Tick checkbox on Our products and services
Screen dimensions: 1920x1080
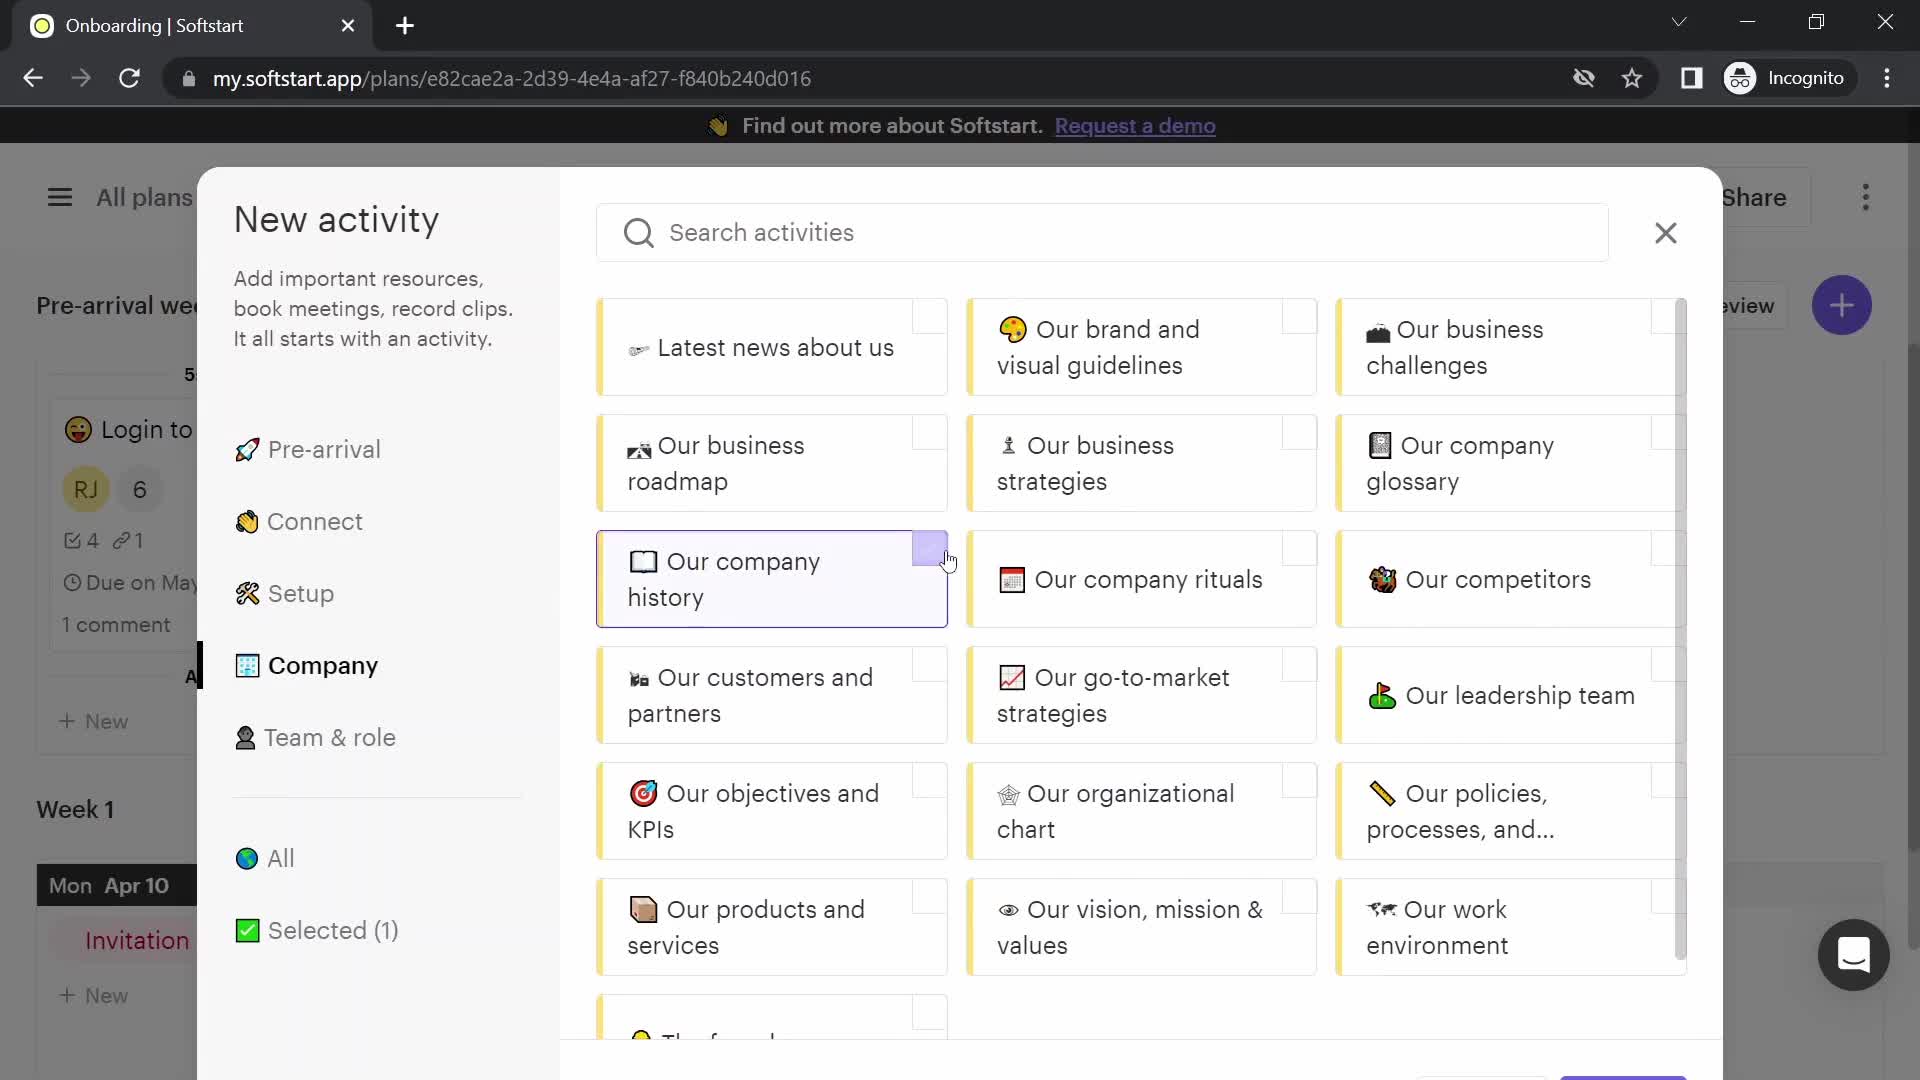point(929,897)
